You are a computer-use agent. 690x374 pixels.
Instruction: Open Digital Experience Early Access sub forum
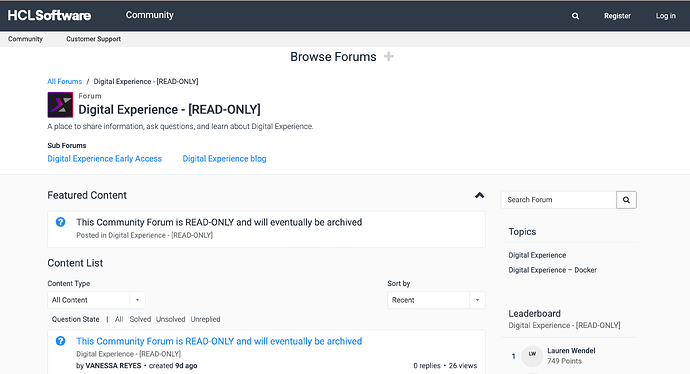click(105, 159)
